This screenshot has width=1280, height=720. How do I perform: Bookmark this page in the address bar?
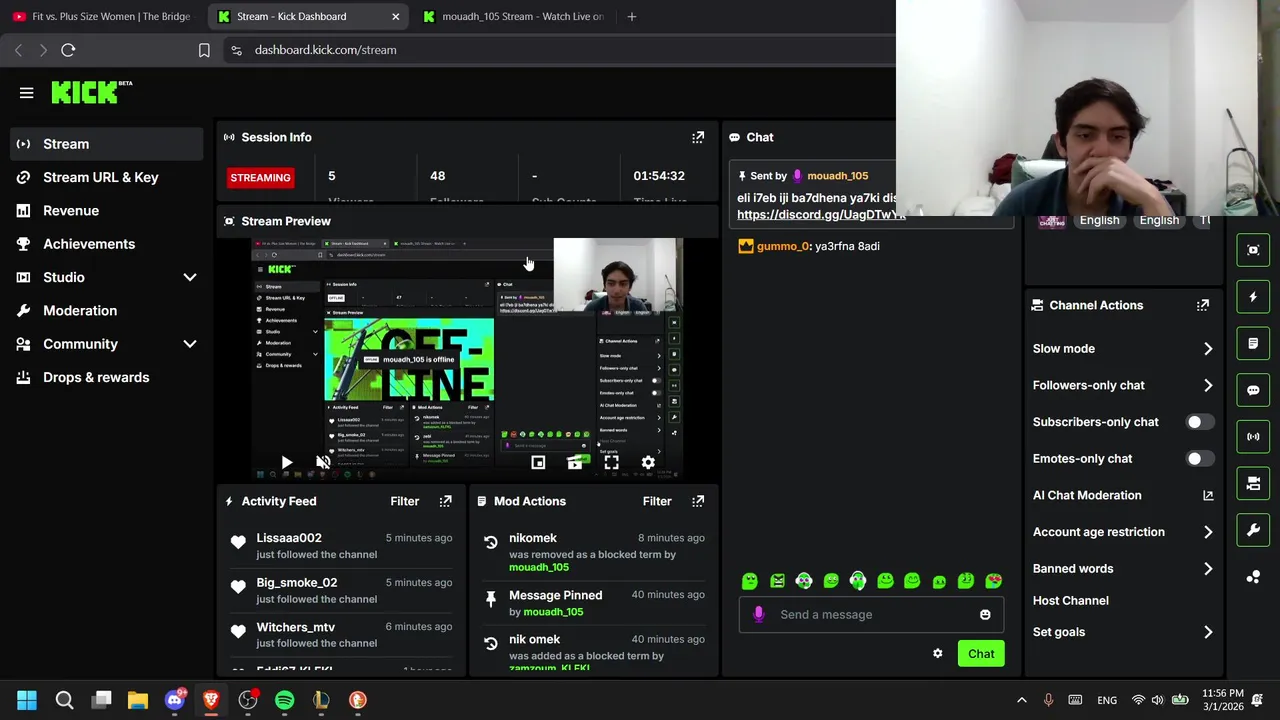(204, 50)
